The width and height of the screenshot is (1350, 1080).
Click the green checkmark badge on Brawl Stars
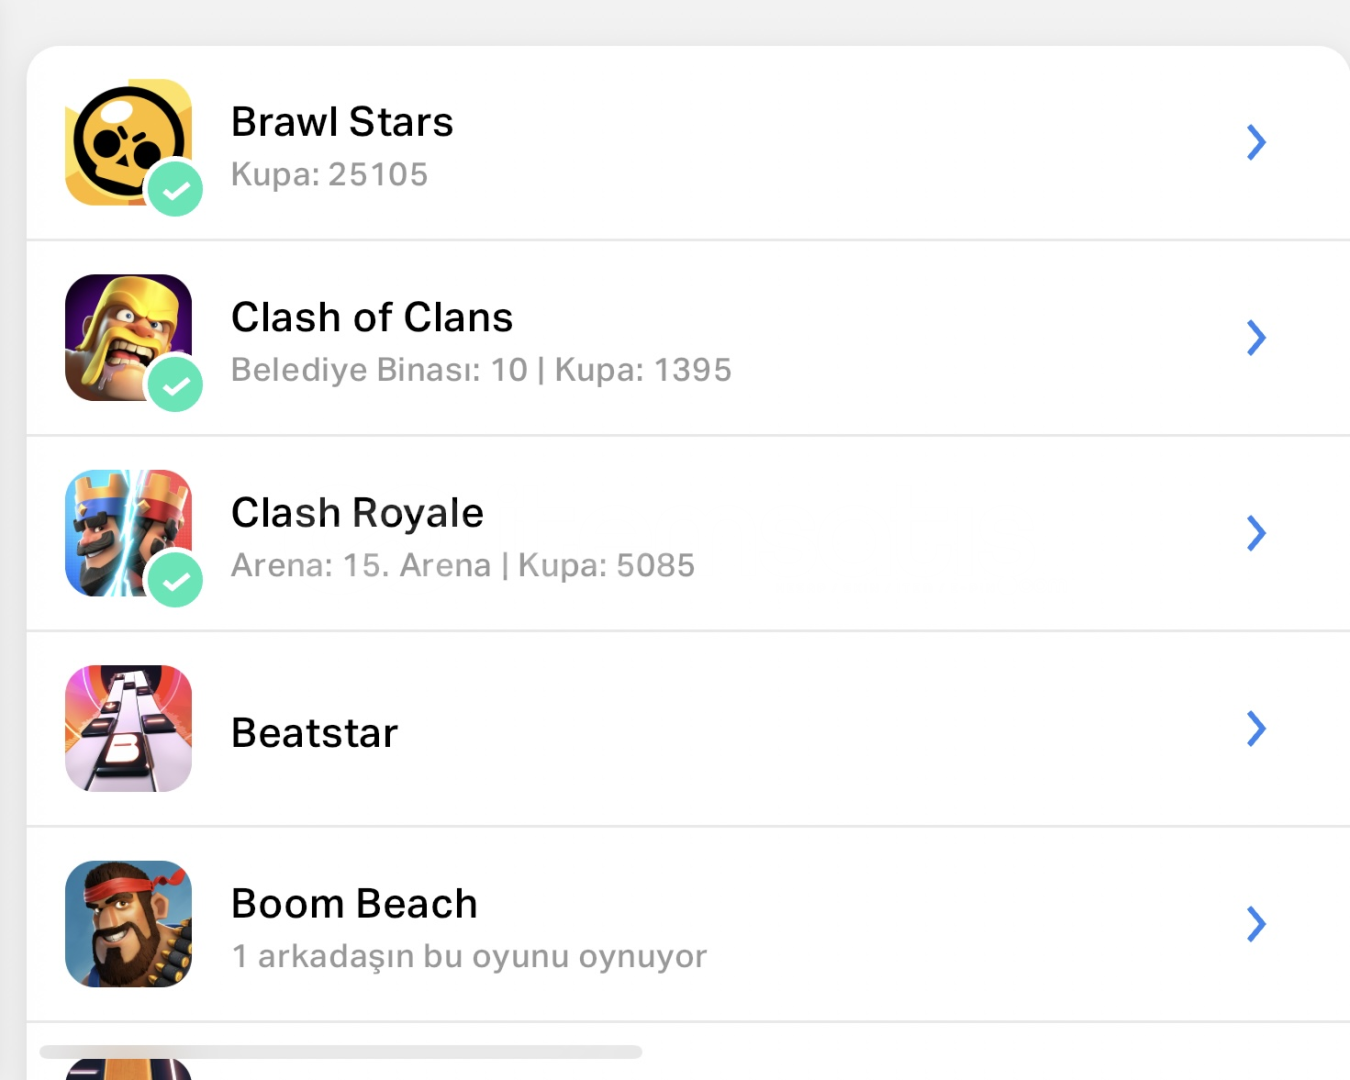coord(176,190)
